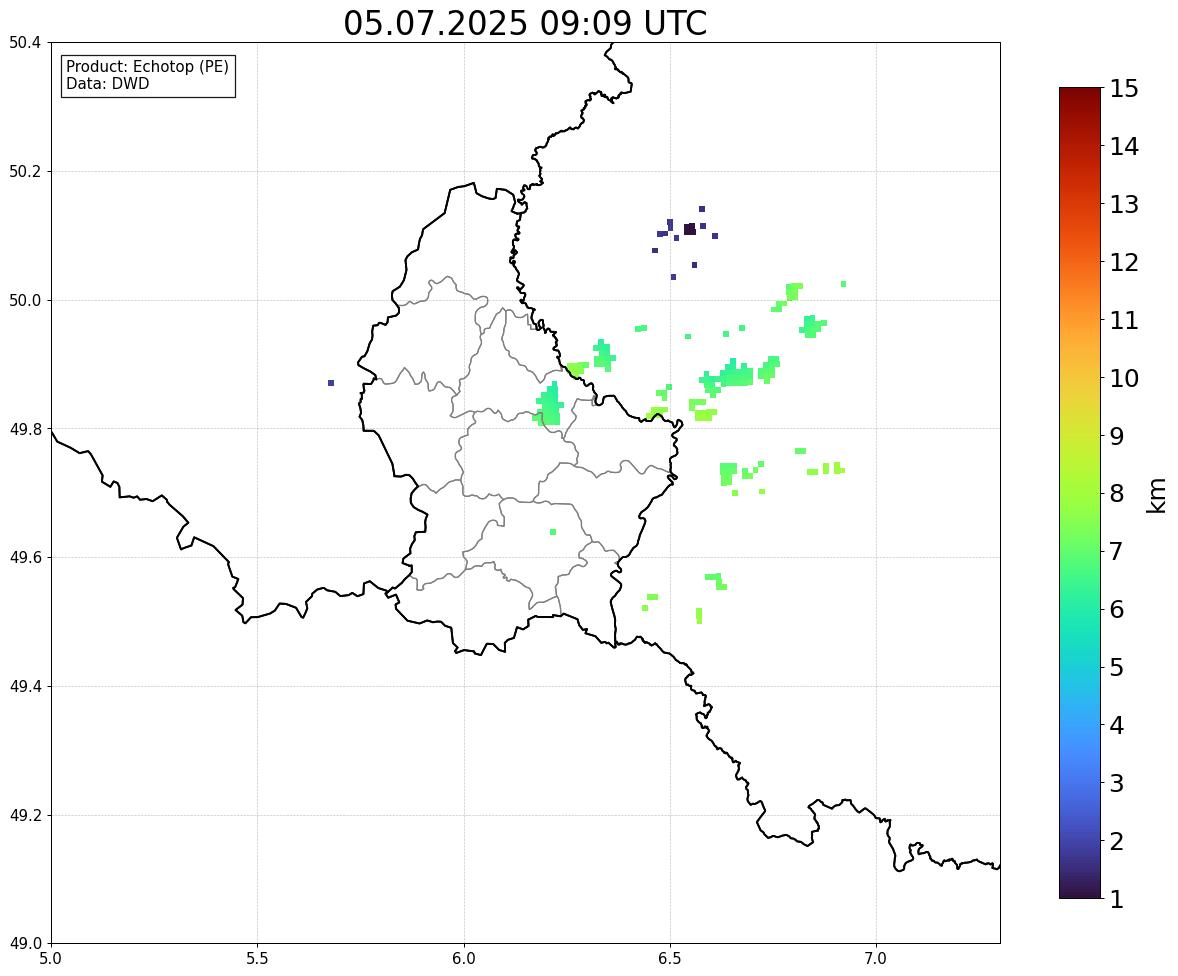Viewport: 1178px width, 976px height.
Task: Click the 6.0 longitude tick label
Action: (464, 959)
